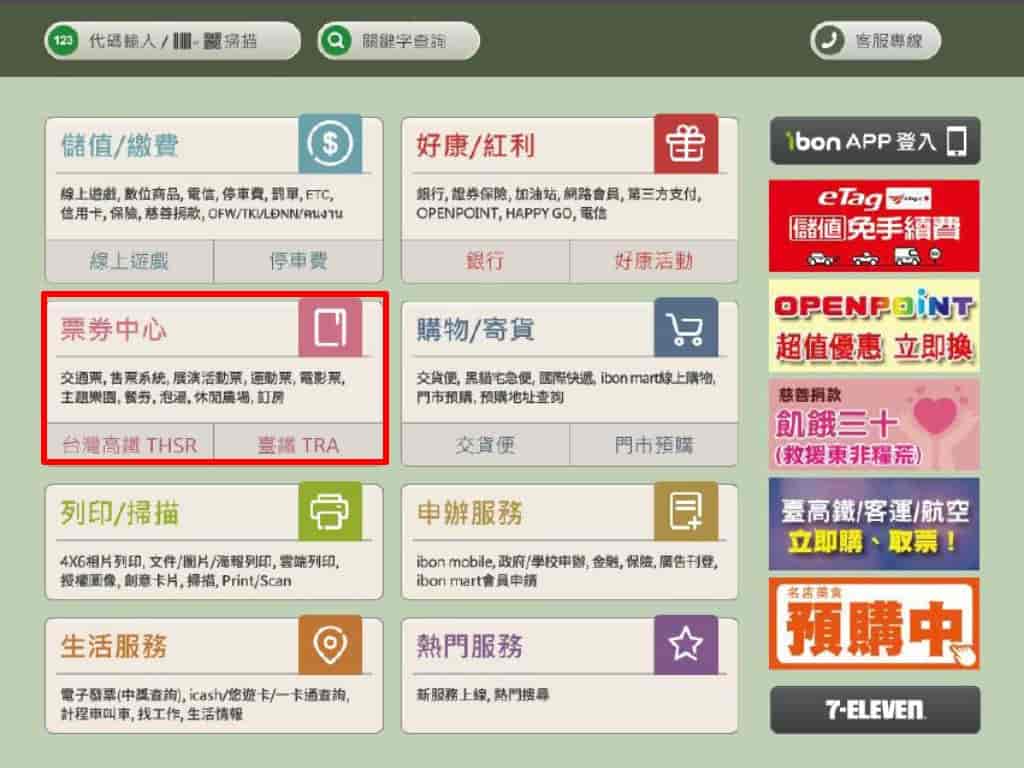Viewport: 1024px width, 768px height.
Task: Choose the 台灣高鐵 THSR shortcut
Action: point(130,445)
